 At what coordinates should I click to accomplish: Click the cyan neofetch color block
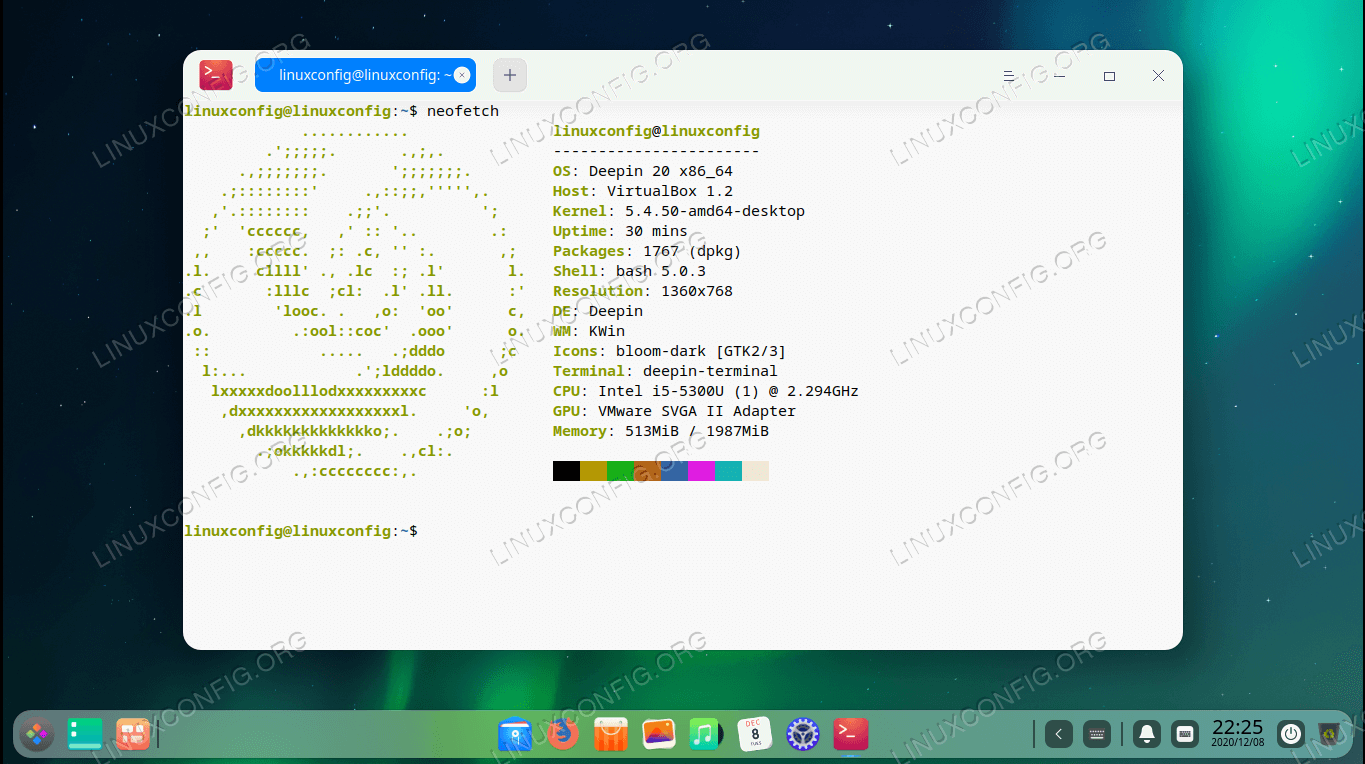click(x=728, y=471)
